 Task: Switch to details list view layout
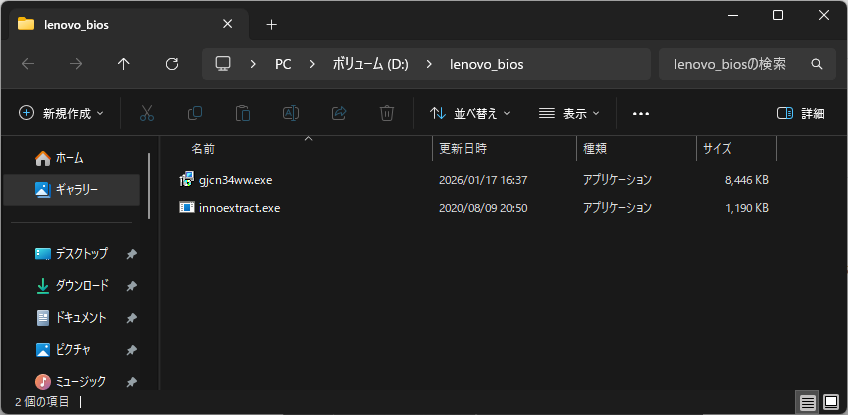(806, 402)
